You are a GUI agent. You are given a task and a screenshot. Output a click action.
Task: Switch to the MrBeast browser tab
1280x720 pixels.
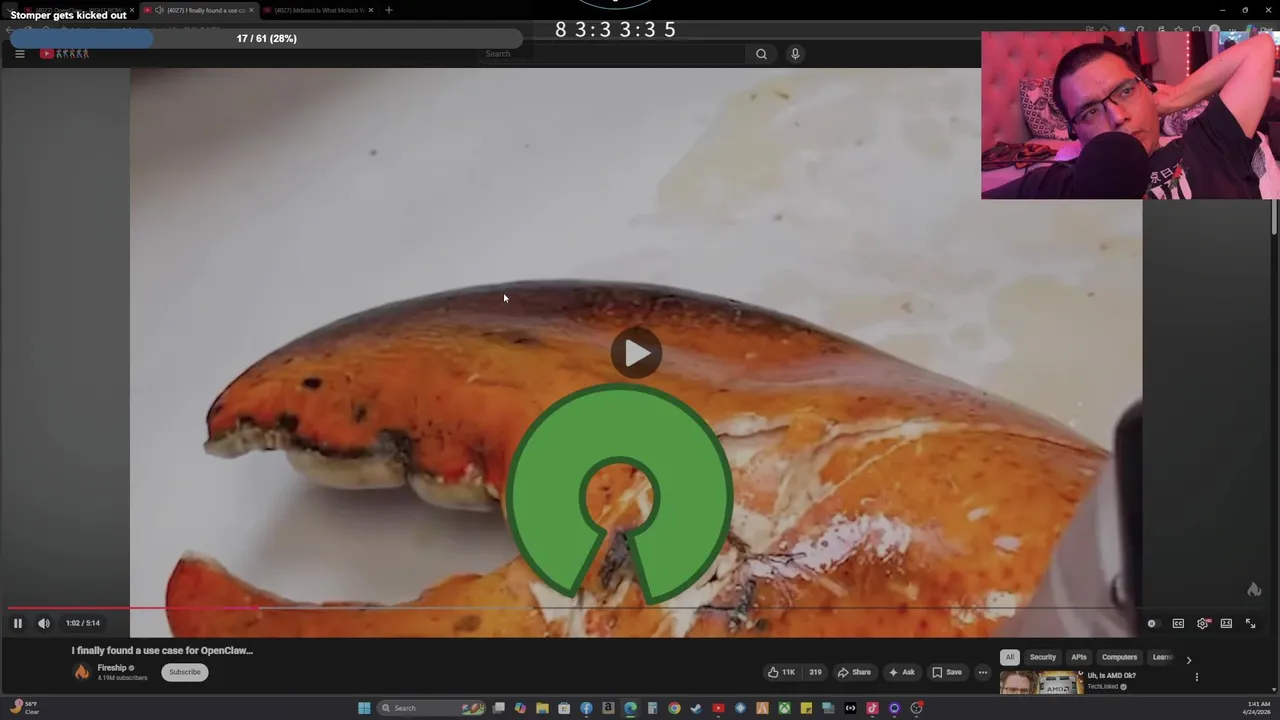[x=318, y=10]
